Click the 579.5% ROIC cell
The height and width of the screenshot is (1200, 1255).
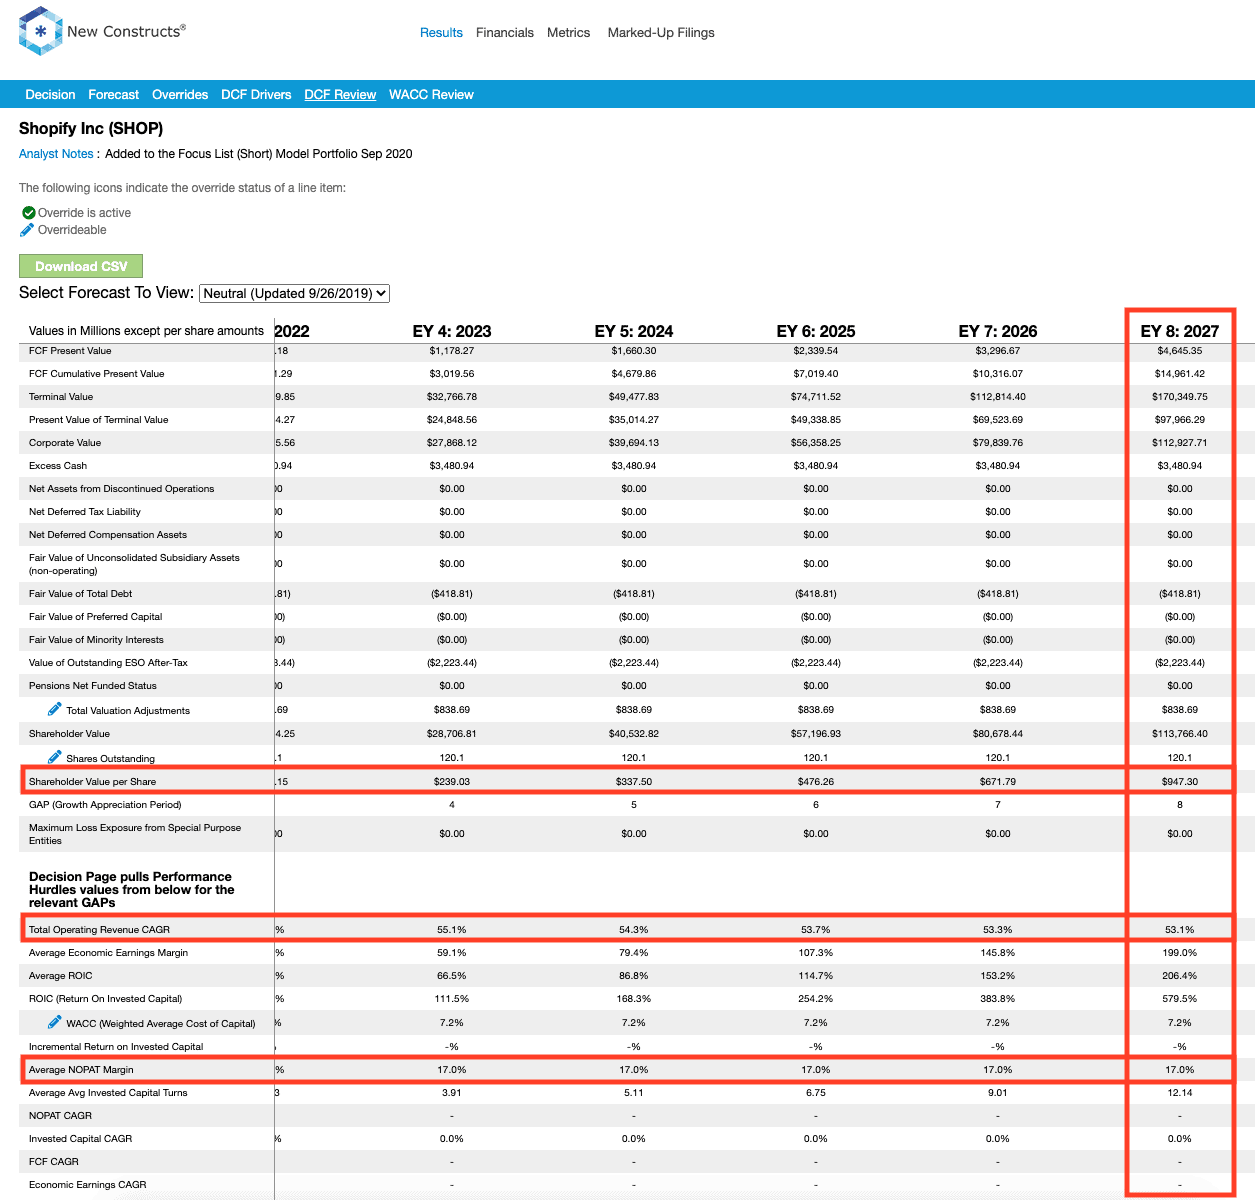[x=1180, y=999]
